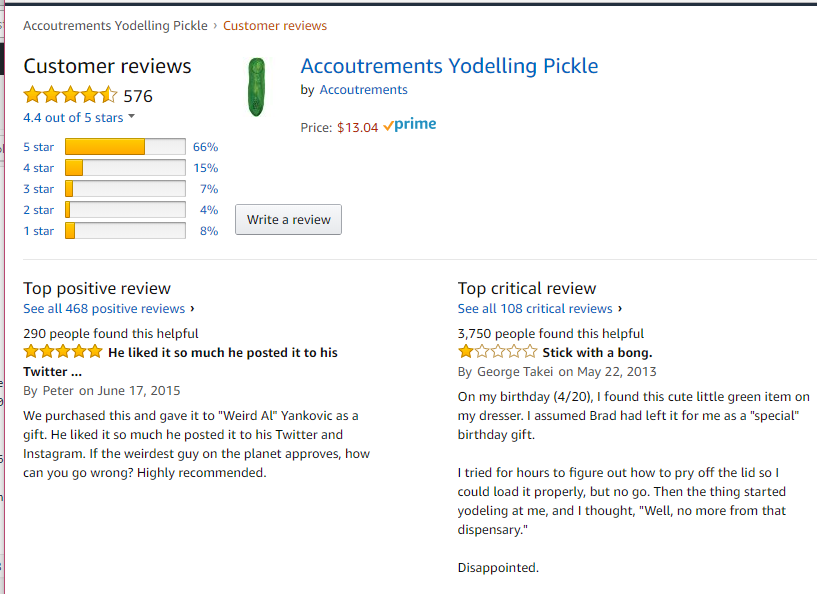Open the Accoutrements Yodelling Pickle product title
Viewport: 817px width, 594px height.
[449, 66]
